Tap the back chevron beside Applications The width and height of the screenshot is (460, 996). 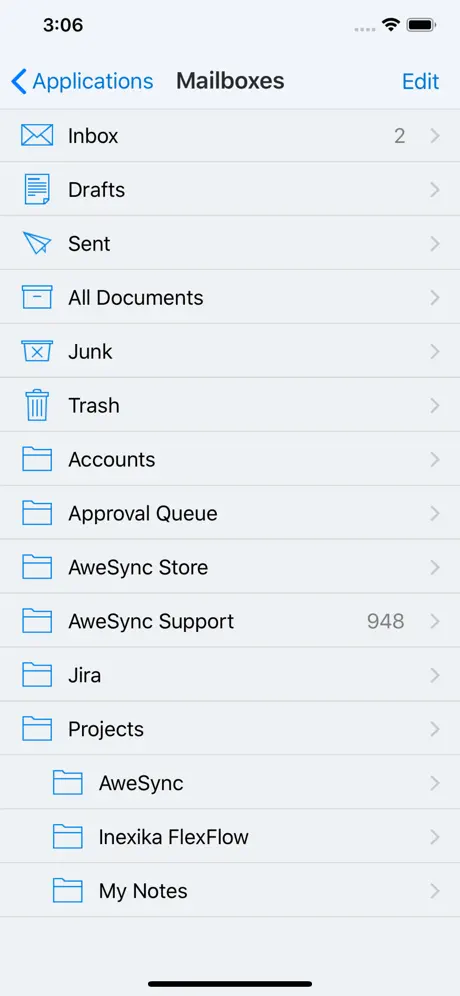pos(19,81)
